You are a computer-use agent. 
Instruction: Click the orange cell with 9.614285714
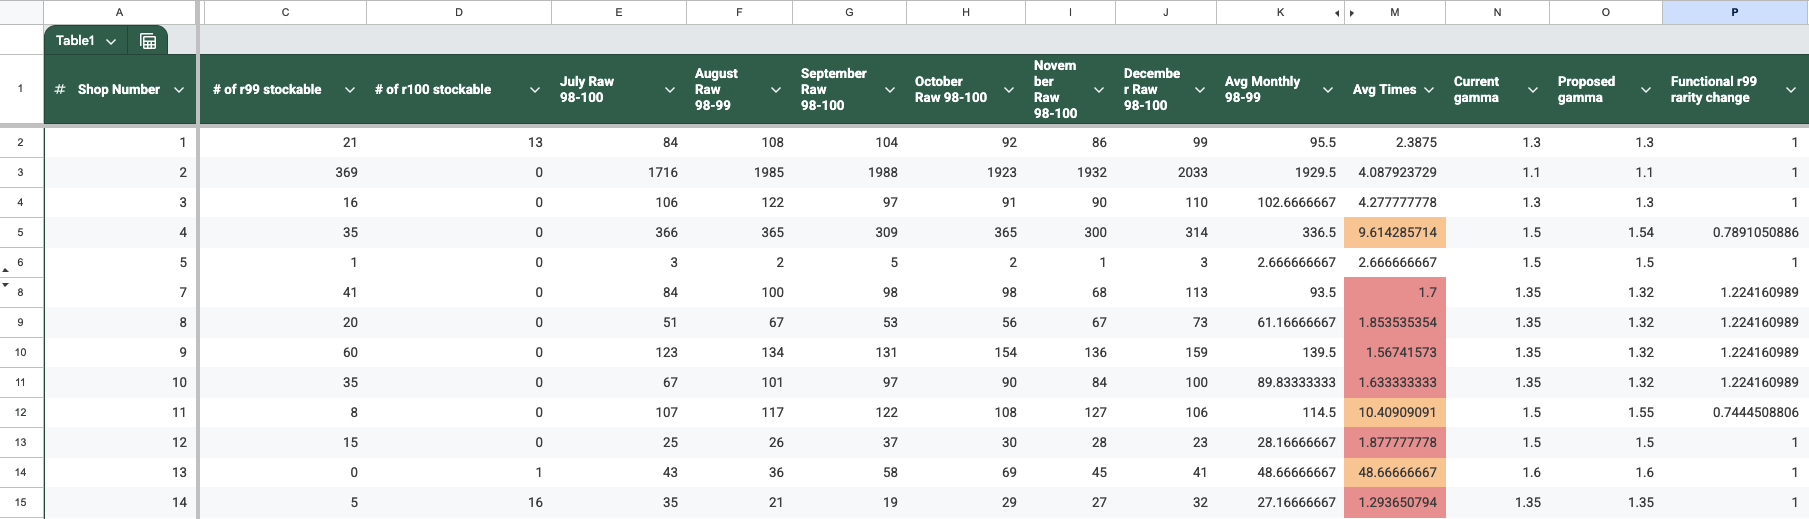(x=1395, y=232)
